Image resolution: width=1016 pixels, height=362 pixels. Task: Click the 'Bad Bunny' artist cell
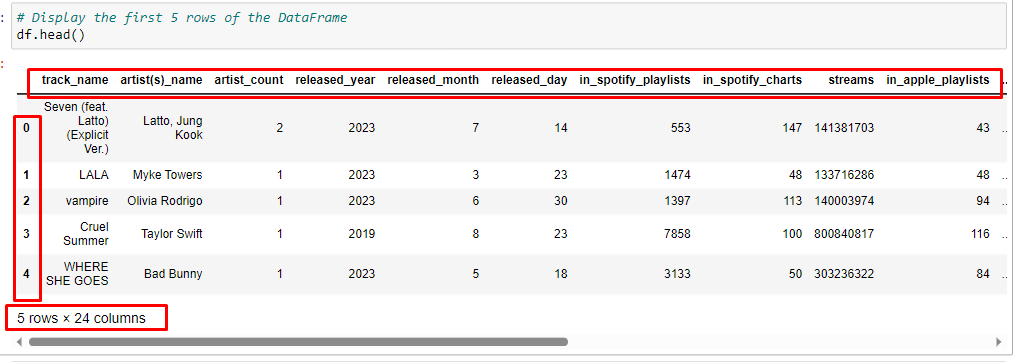pos(173,274)
